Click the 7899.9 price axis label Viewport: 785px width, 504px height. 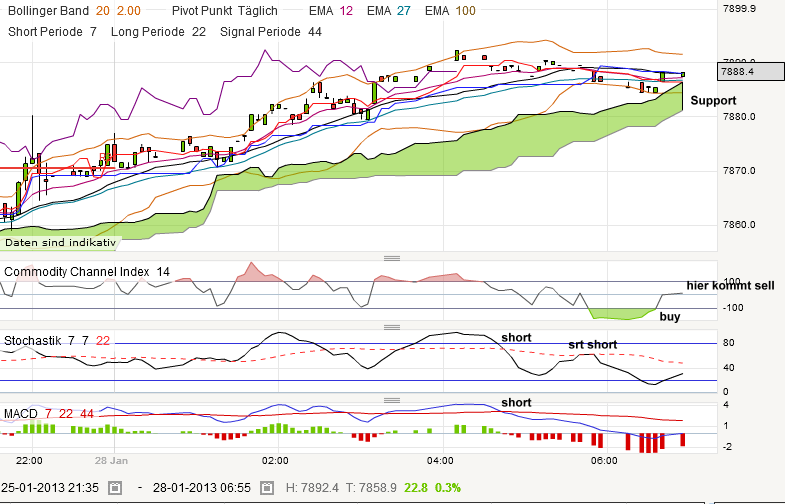pyautogui.click(x=739, y=9)
